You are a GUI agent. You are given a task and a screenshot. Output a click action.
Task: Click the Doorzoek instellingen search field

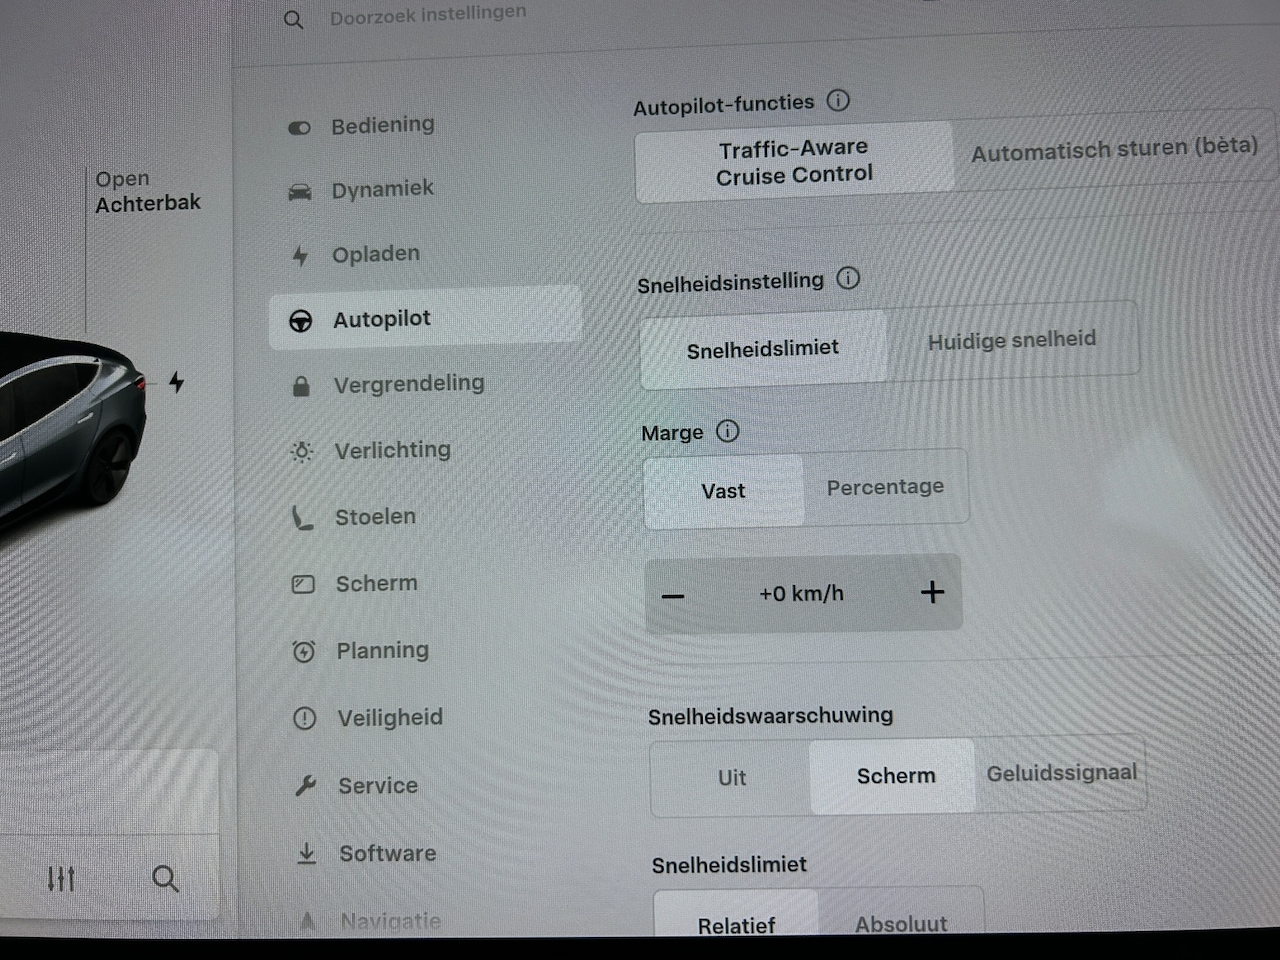pos(428,16)
